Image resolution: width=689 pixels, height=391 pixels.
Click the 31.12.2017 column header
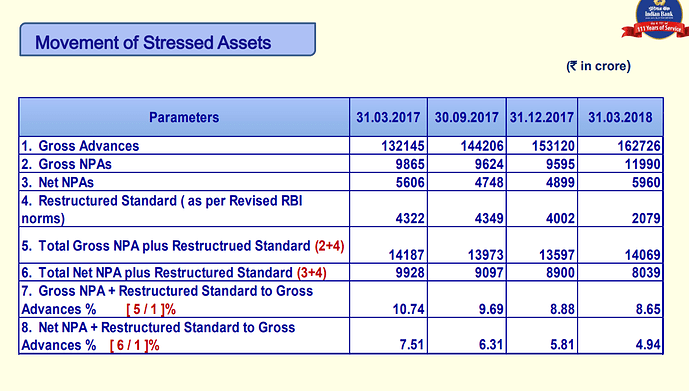click(542, 117)
